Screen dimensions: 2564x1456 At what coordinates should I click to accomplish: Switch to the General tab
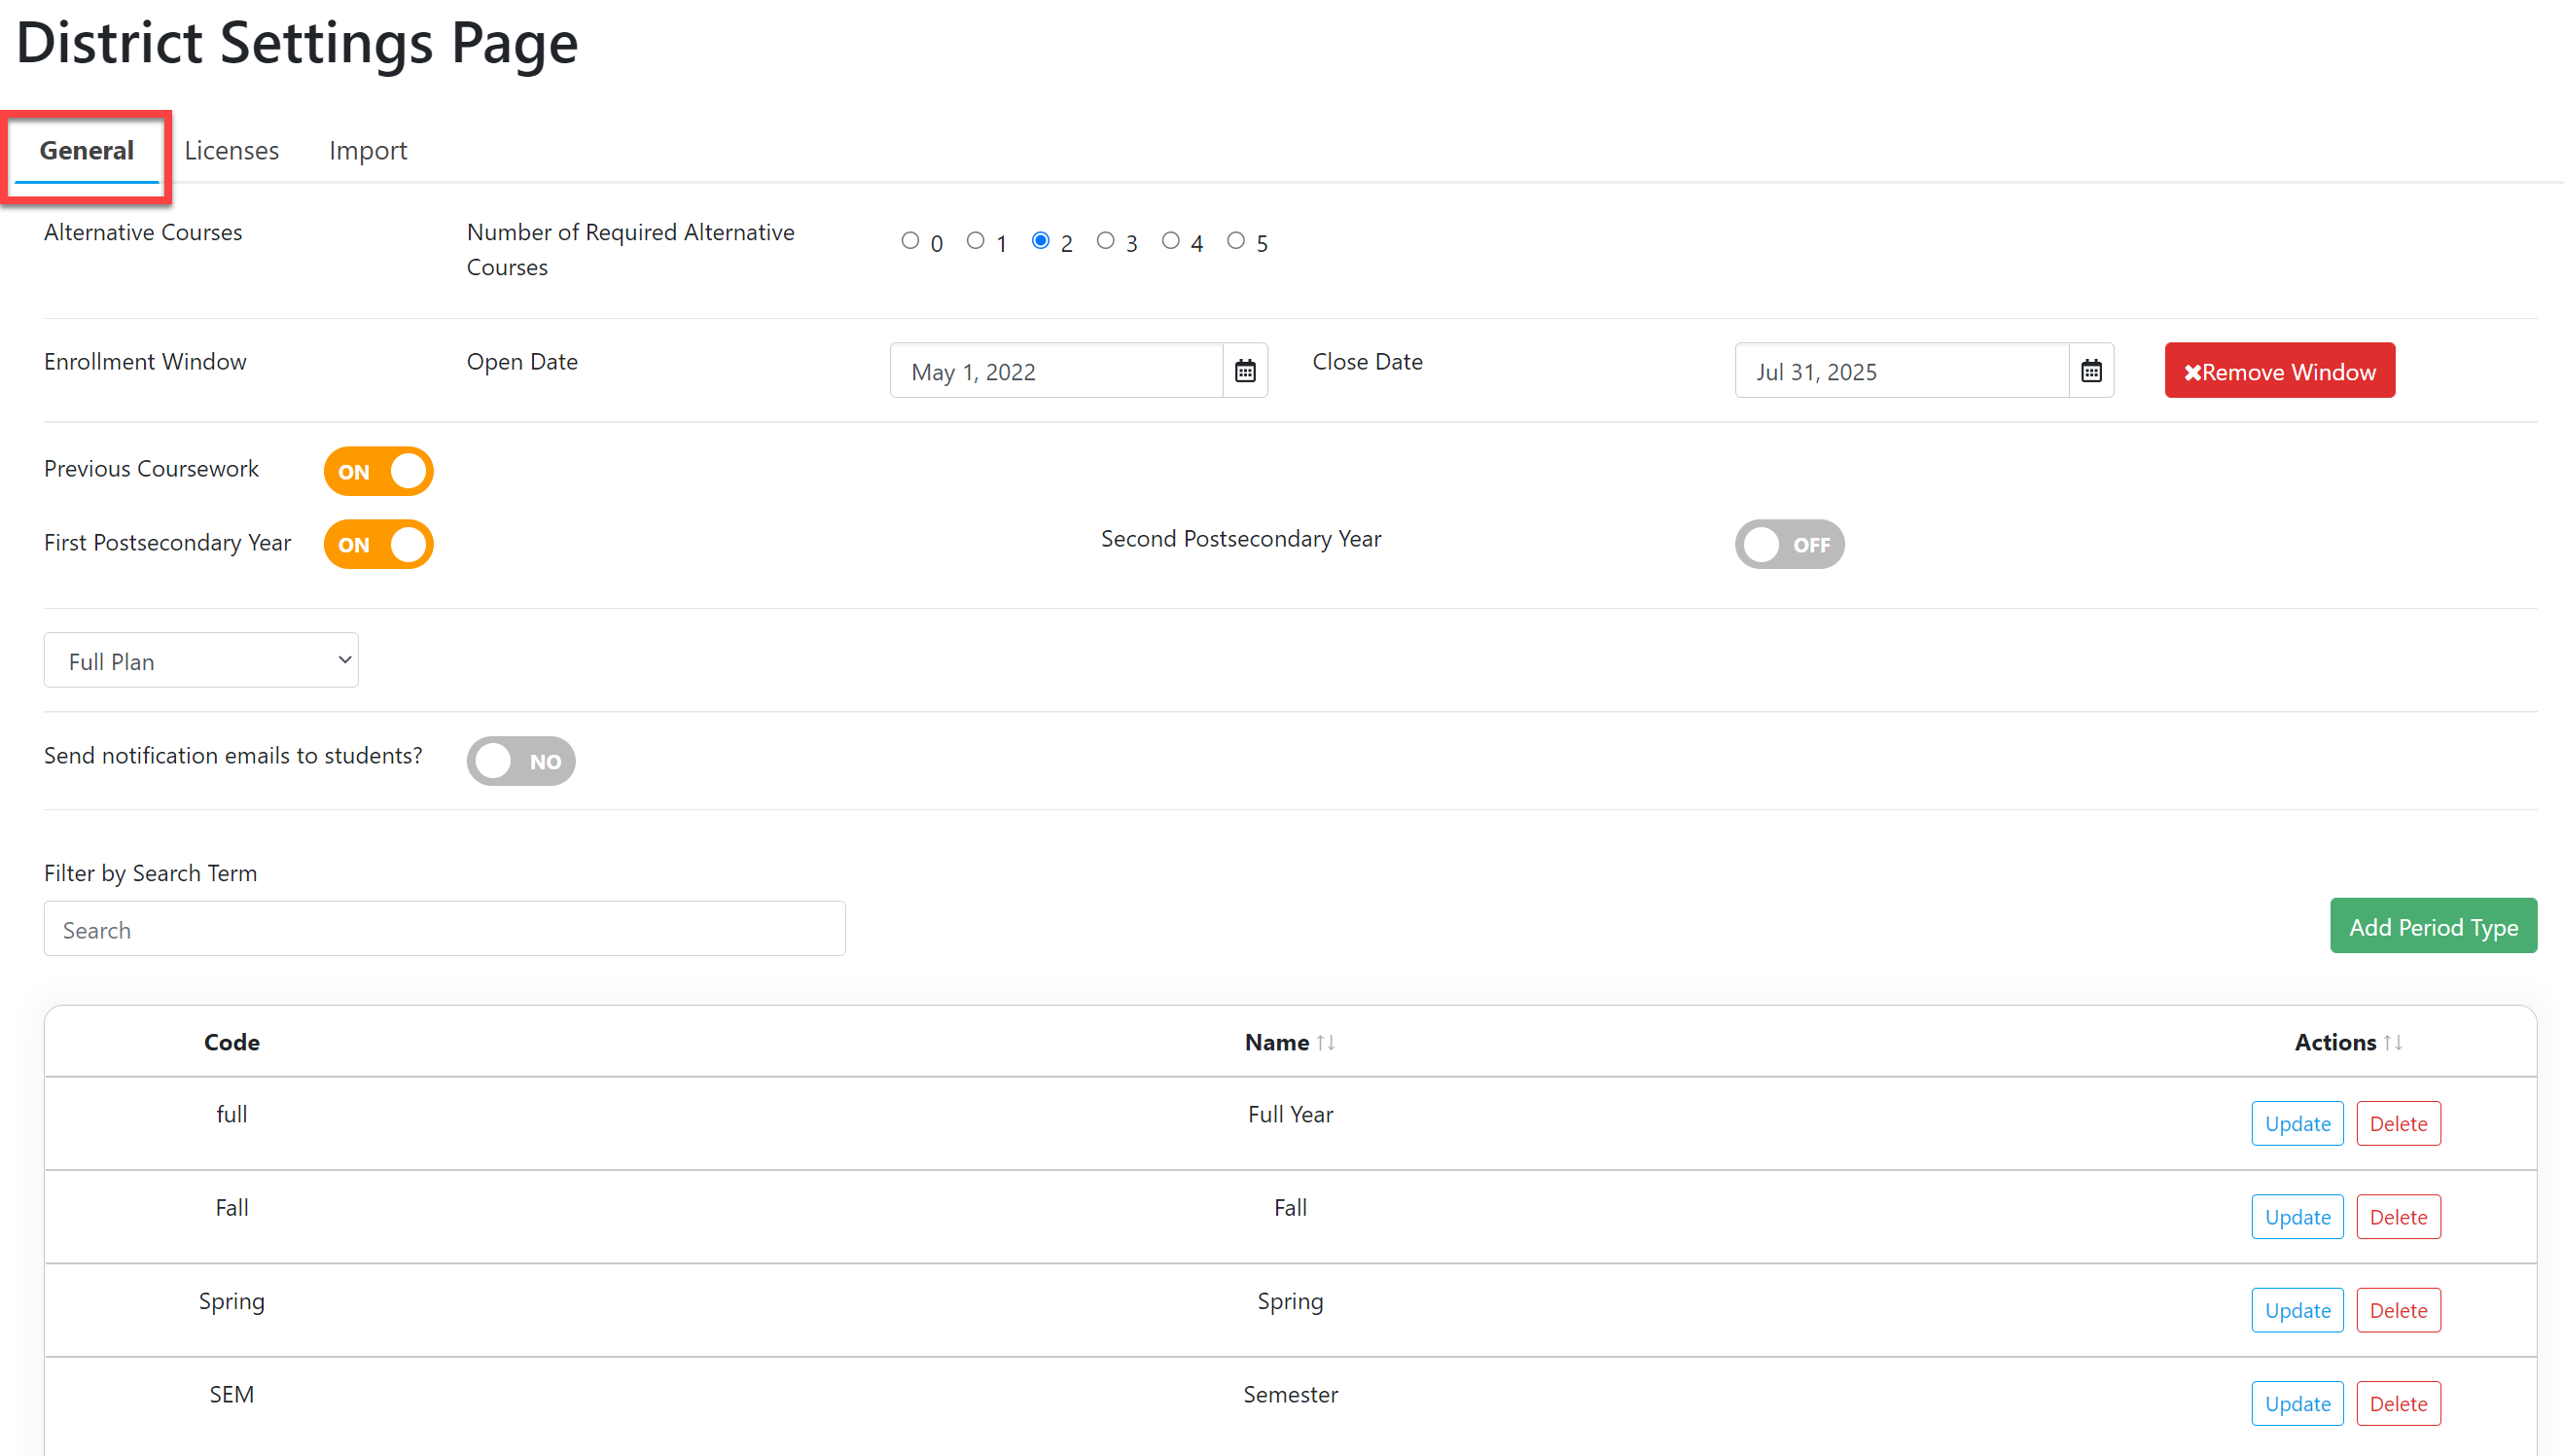point(87,150)
